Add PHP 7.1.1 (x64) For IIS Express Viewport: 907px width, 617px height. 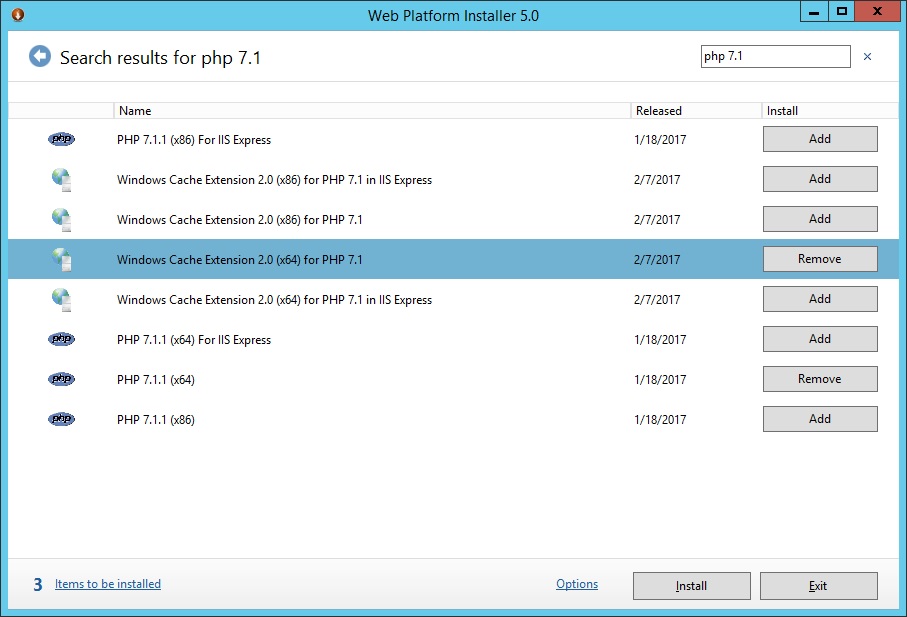820,339
